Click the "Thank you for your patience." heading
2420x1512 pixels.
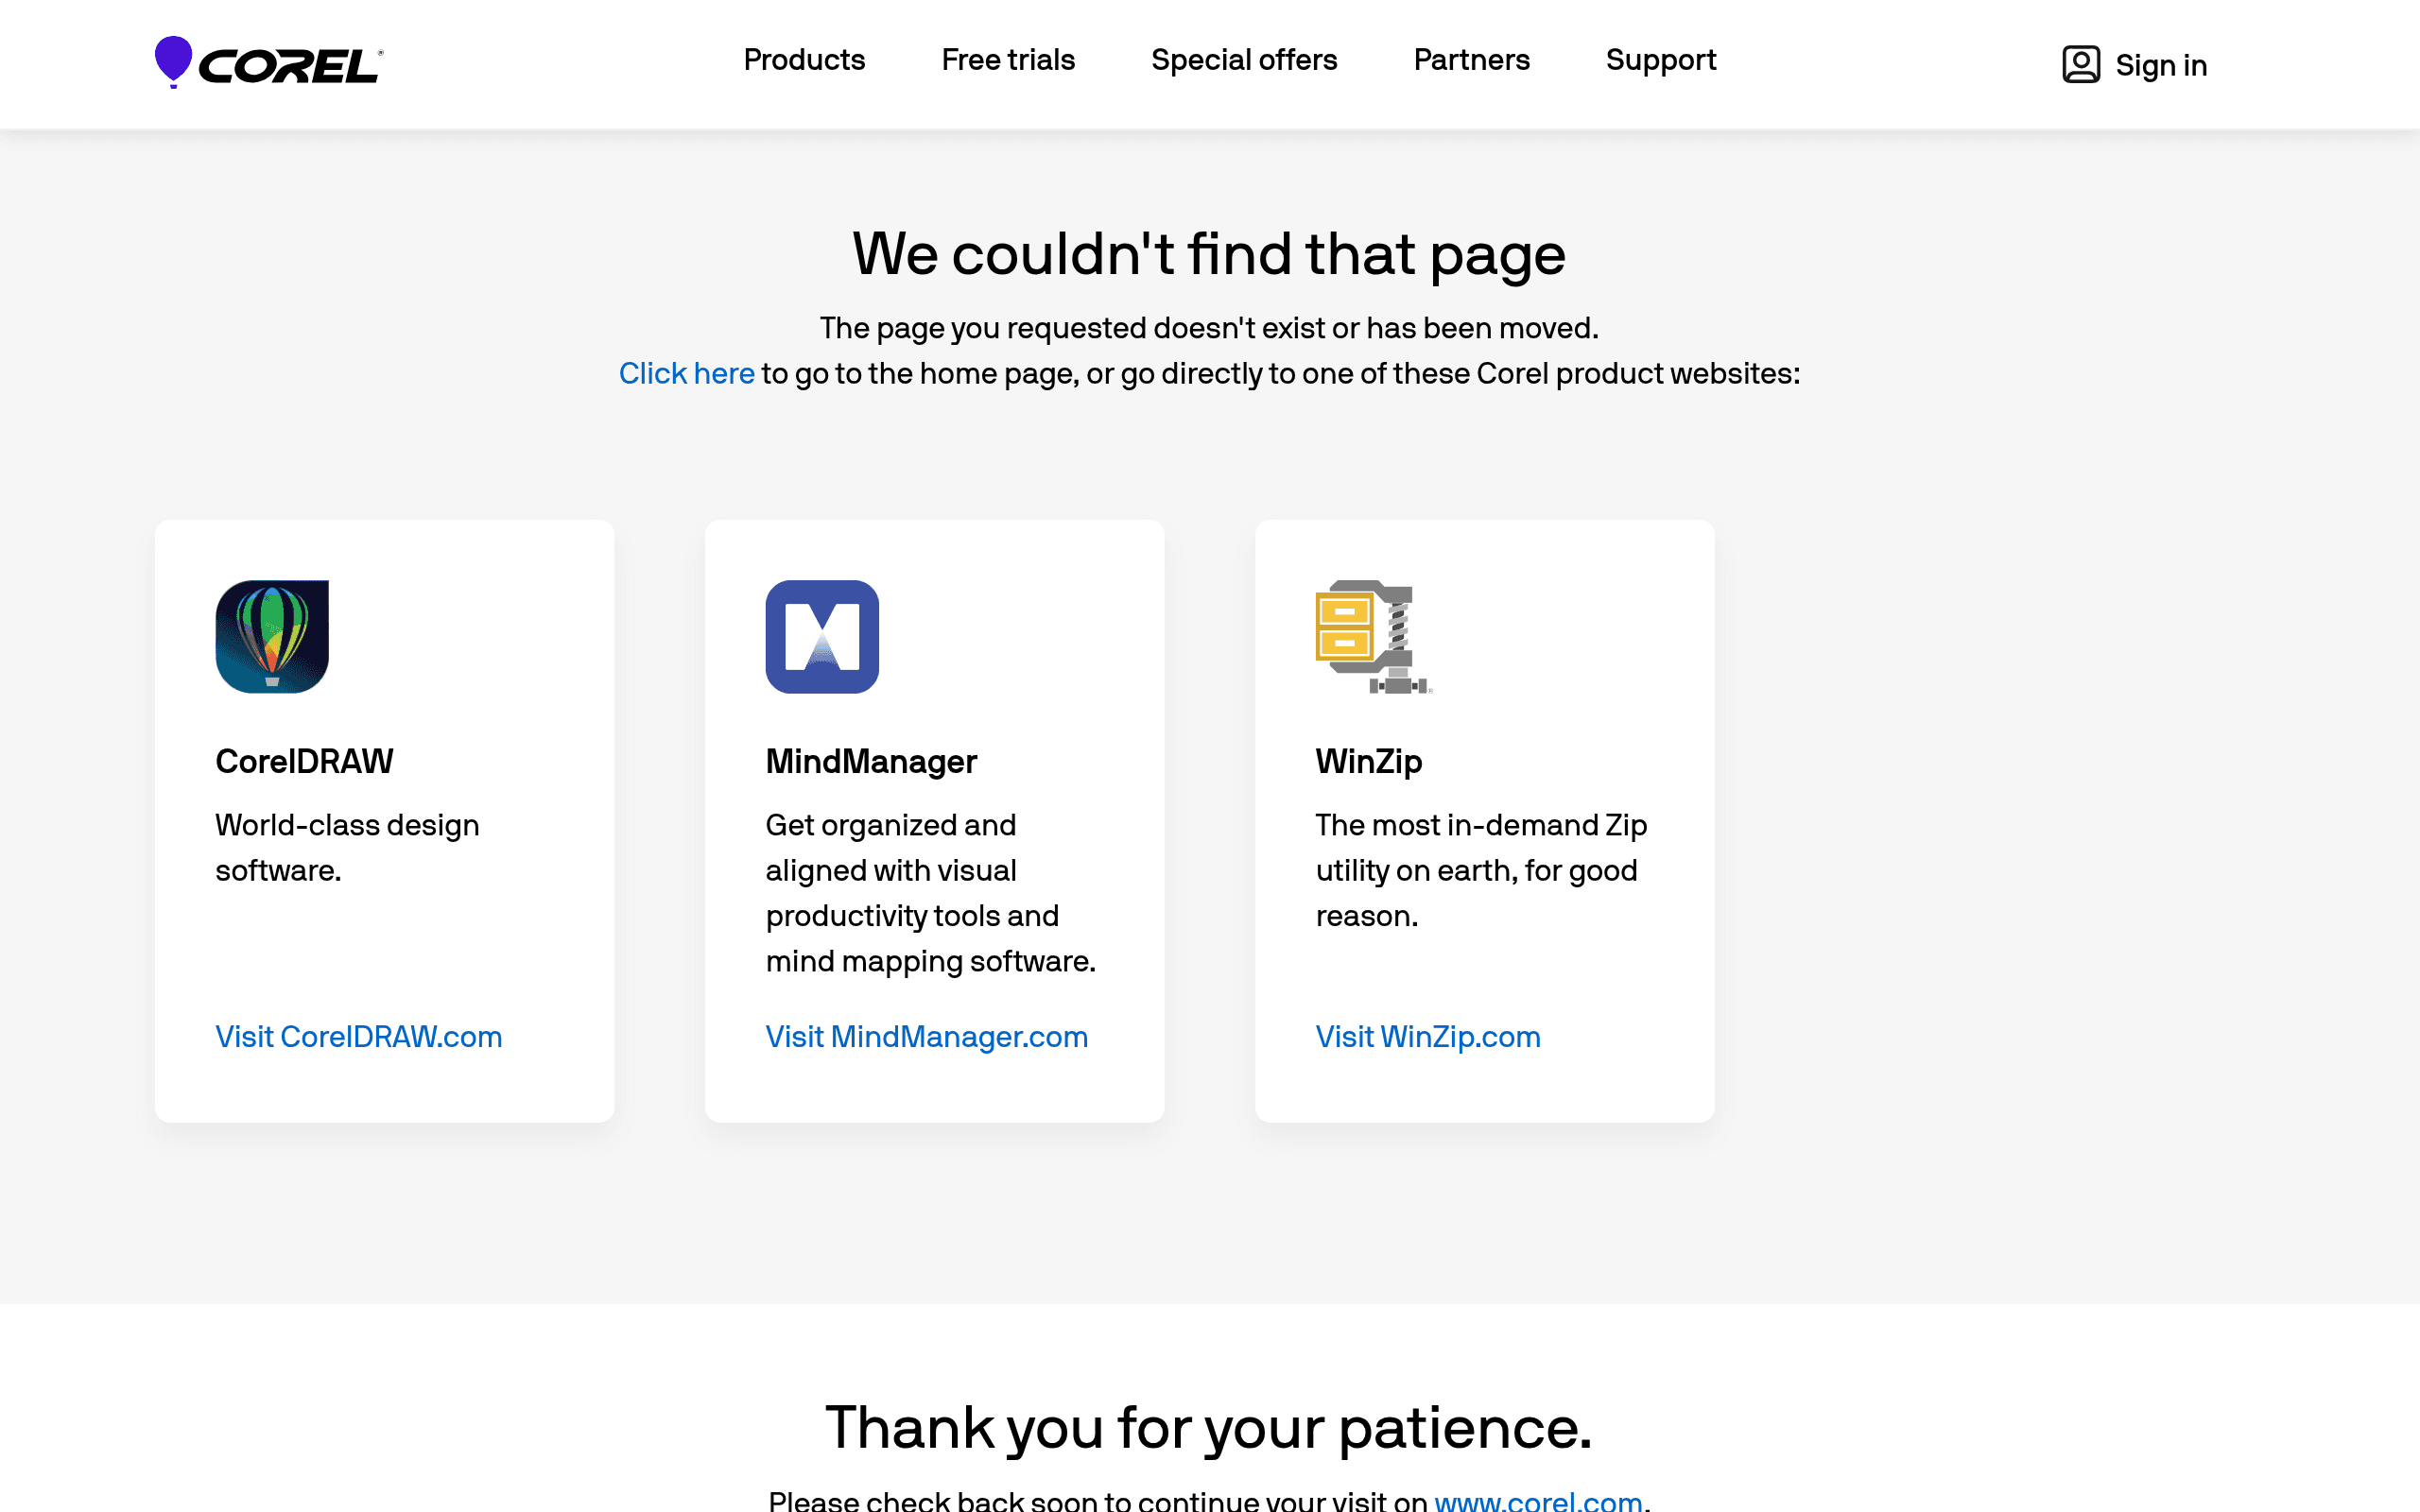(1209, 1427)
